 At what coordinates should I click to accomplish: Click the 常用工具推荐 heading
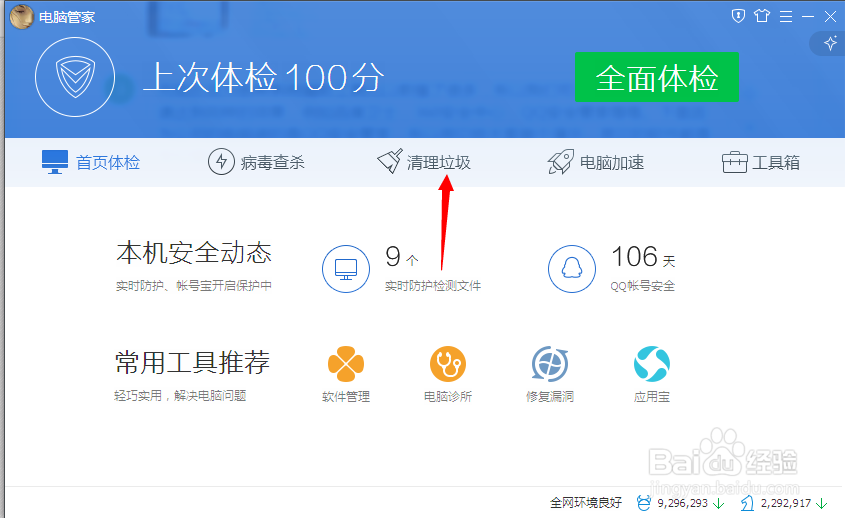[192, 362]
